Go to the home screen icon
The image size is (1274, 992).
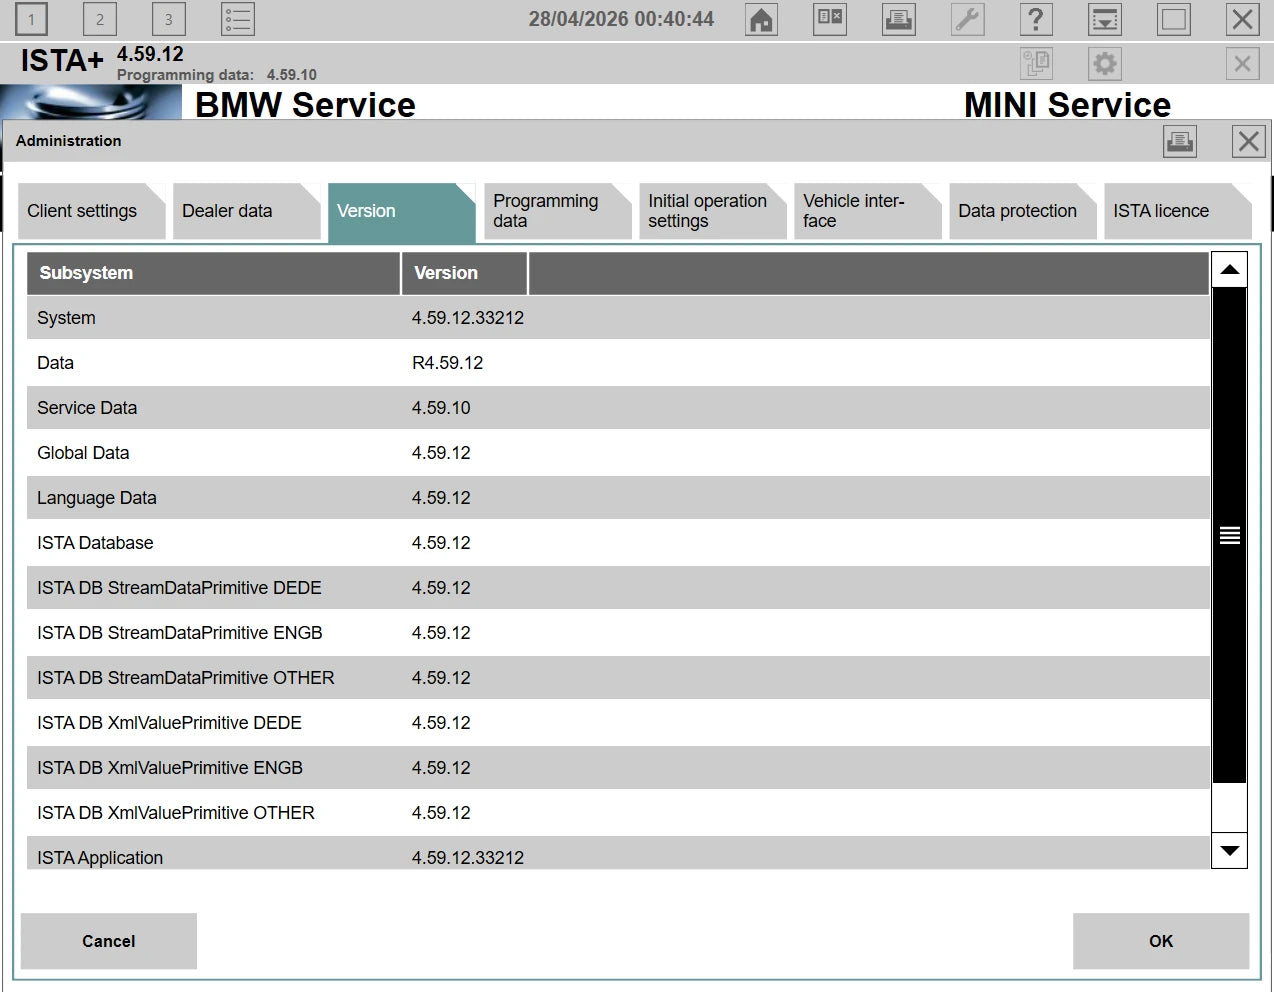[762, 19]
